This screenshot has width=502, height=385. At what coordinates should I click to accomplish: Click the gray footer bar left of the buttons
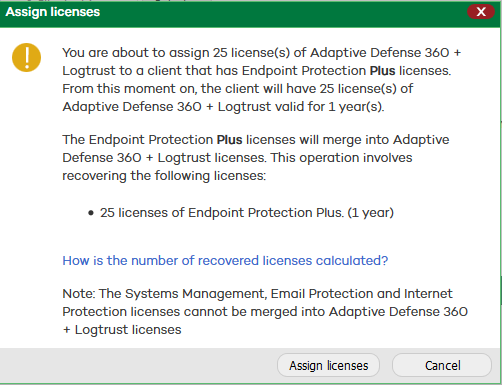tap(138, 365)
